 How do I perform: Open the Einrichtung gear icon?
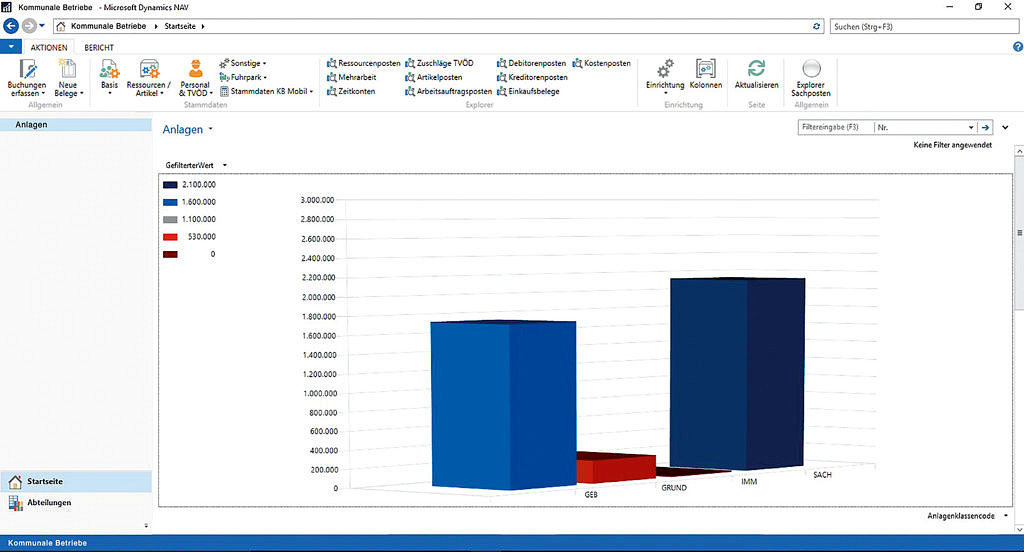[665, 70]
